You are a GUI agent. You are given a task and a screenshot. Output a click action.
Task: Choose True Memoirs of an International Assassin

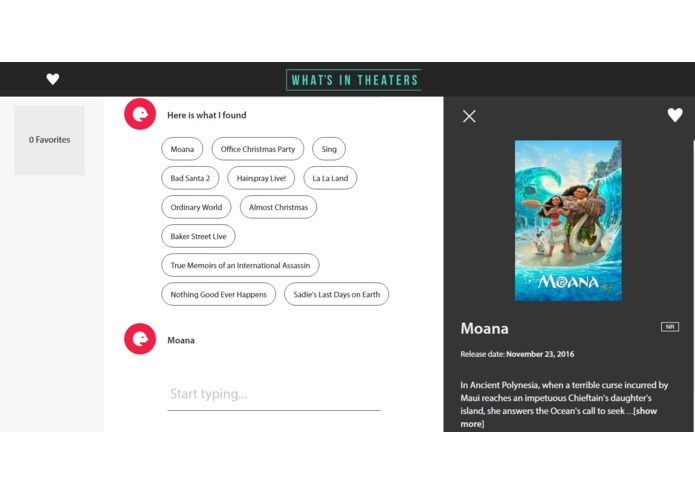240,265
